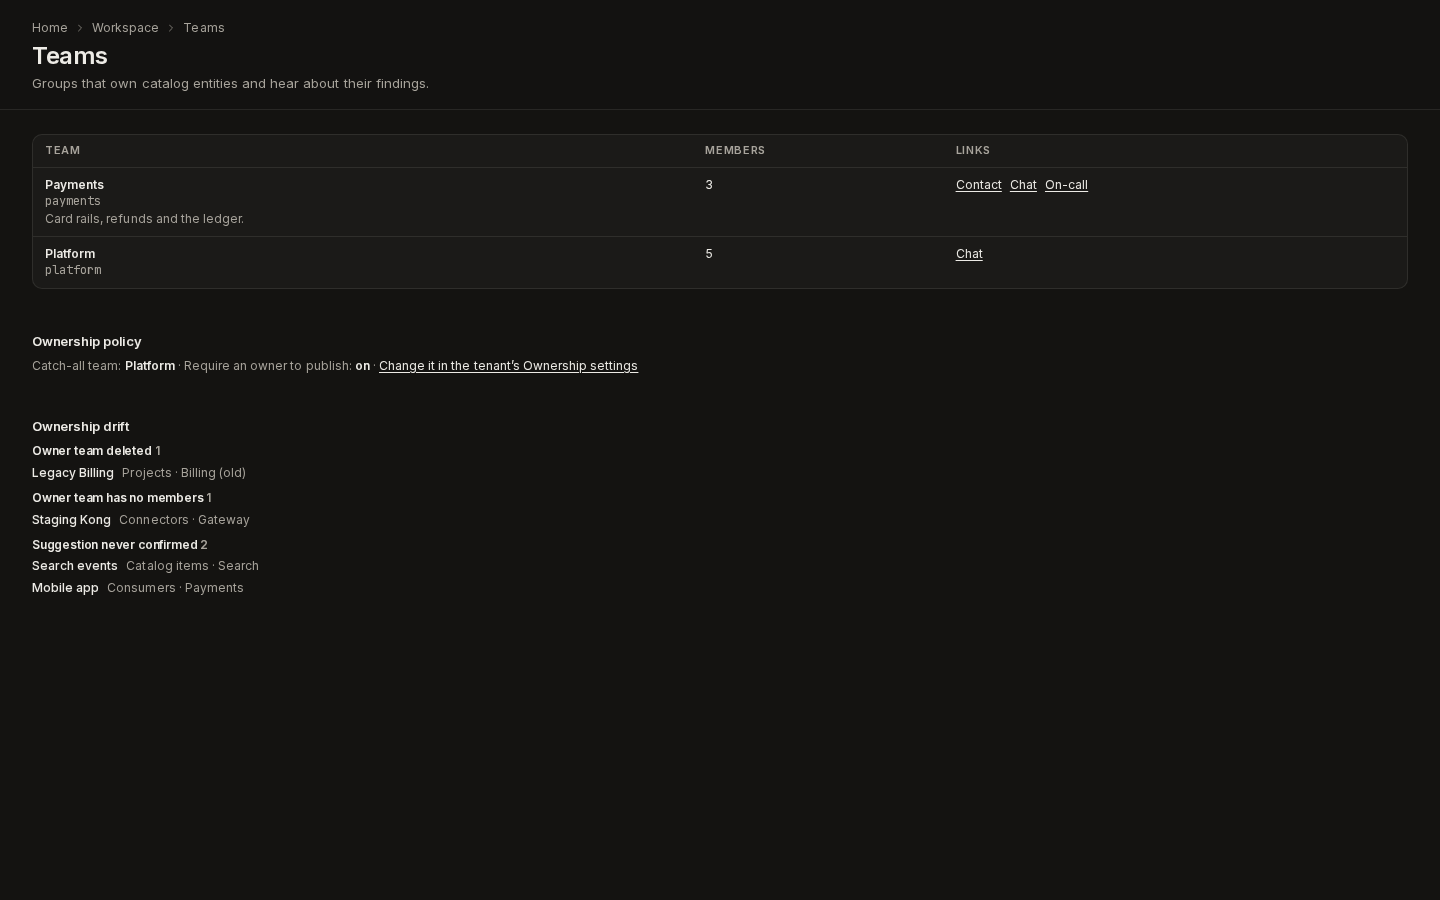The height and width of the screenshot is (900, 1440).
Task: Click Platform member count 5
Action: pyautogui.click(x=709, y=254)
